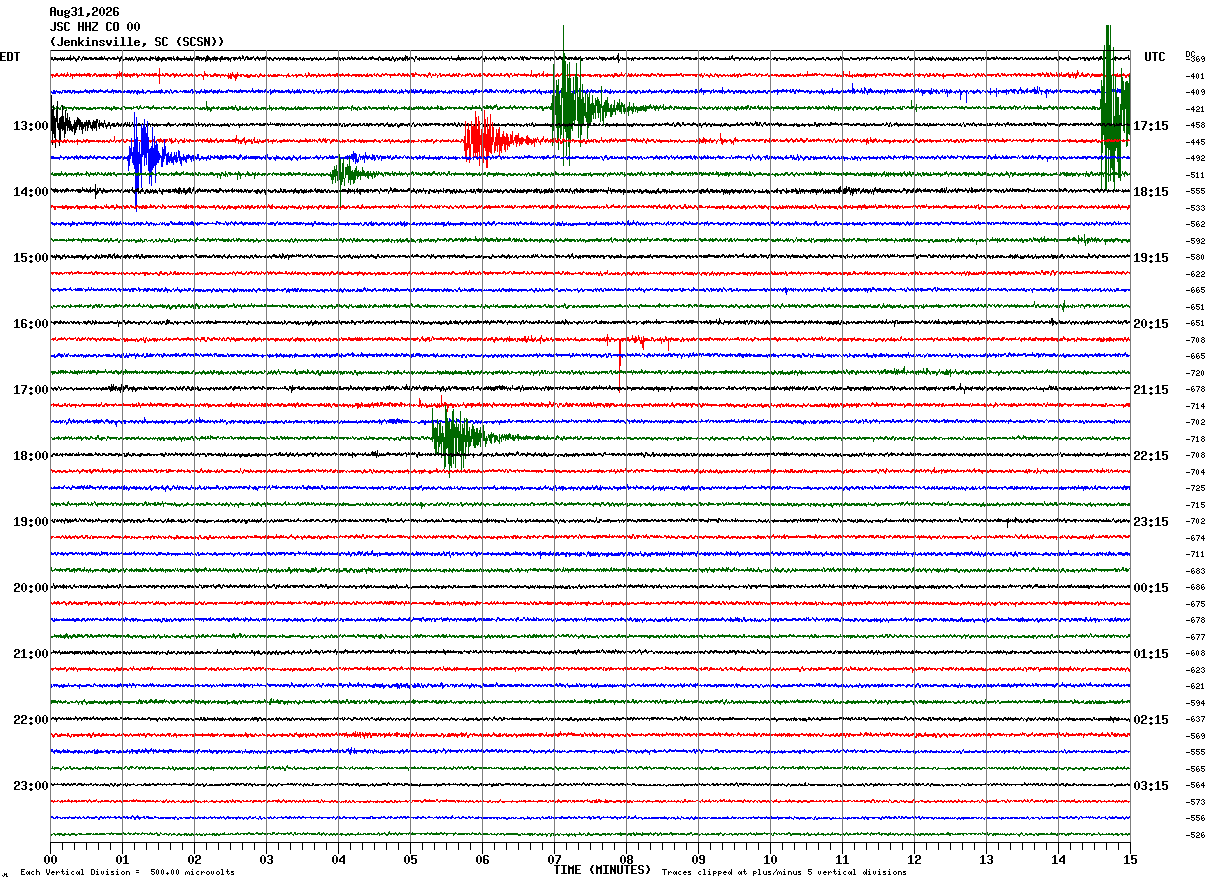Click the 03:15 UTC time label

coord(1151,786)
